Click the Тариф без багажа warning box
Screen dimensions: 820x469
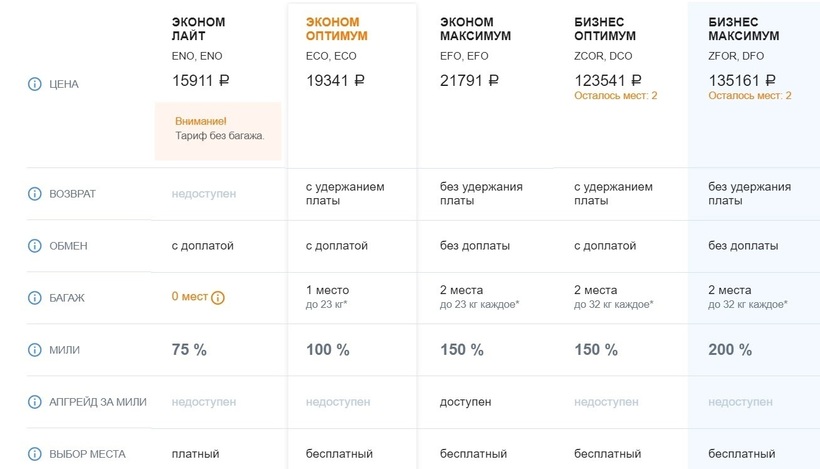click(x=218, y=131)
